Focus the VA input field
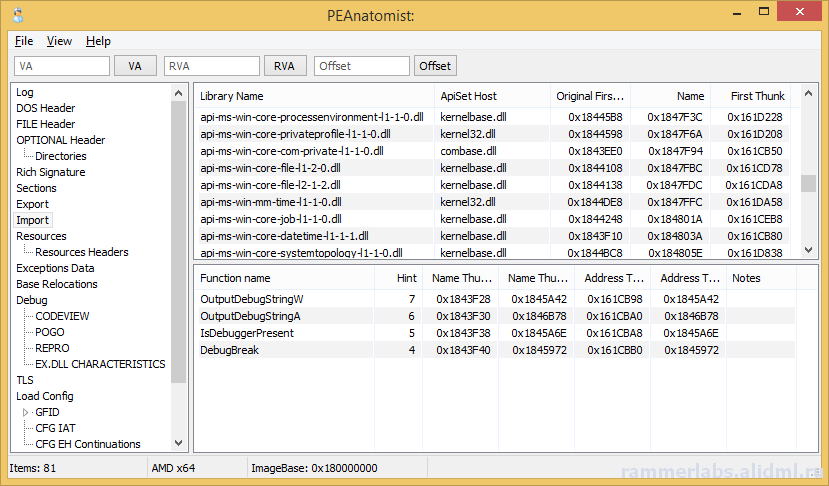The width and height of the screenshot is (829, 486). [62, 66]
